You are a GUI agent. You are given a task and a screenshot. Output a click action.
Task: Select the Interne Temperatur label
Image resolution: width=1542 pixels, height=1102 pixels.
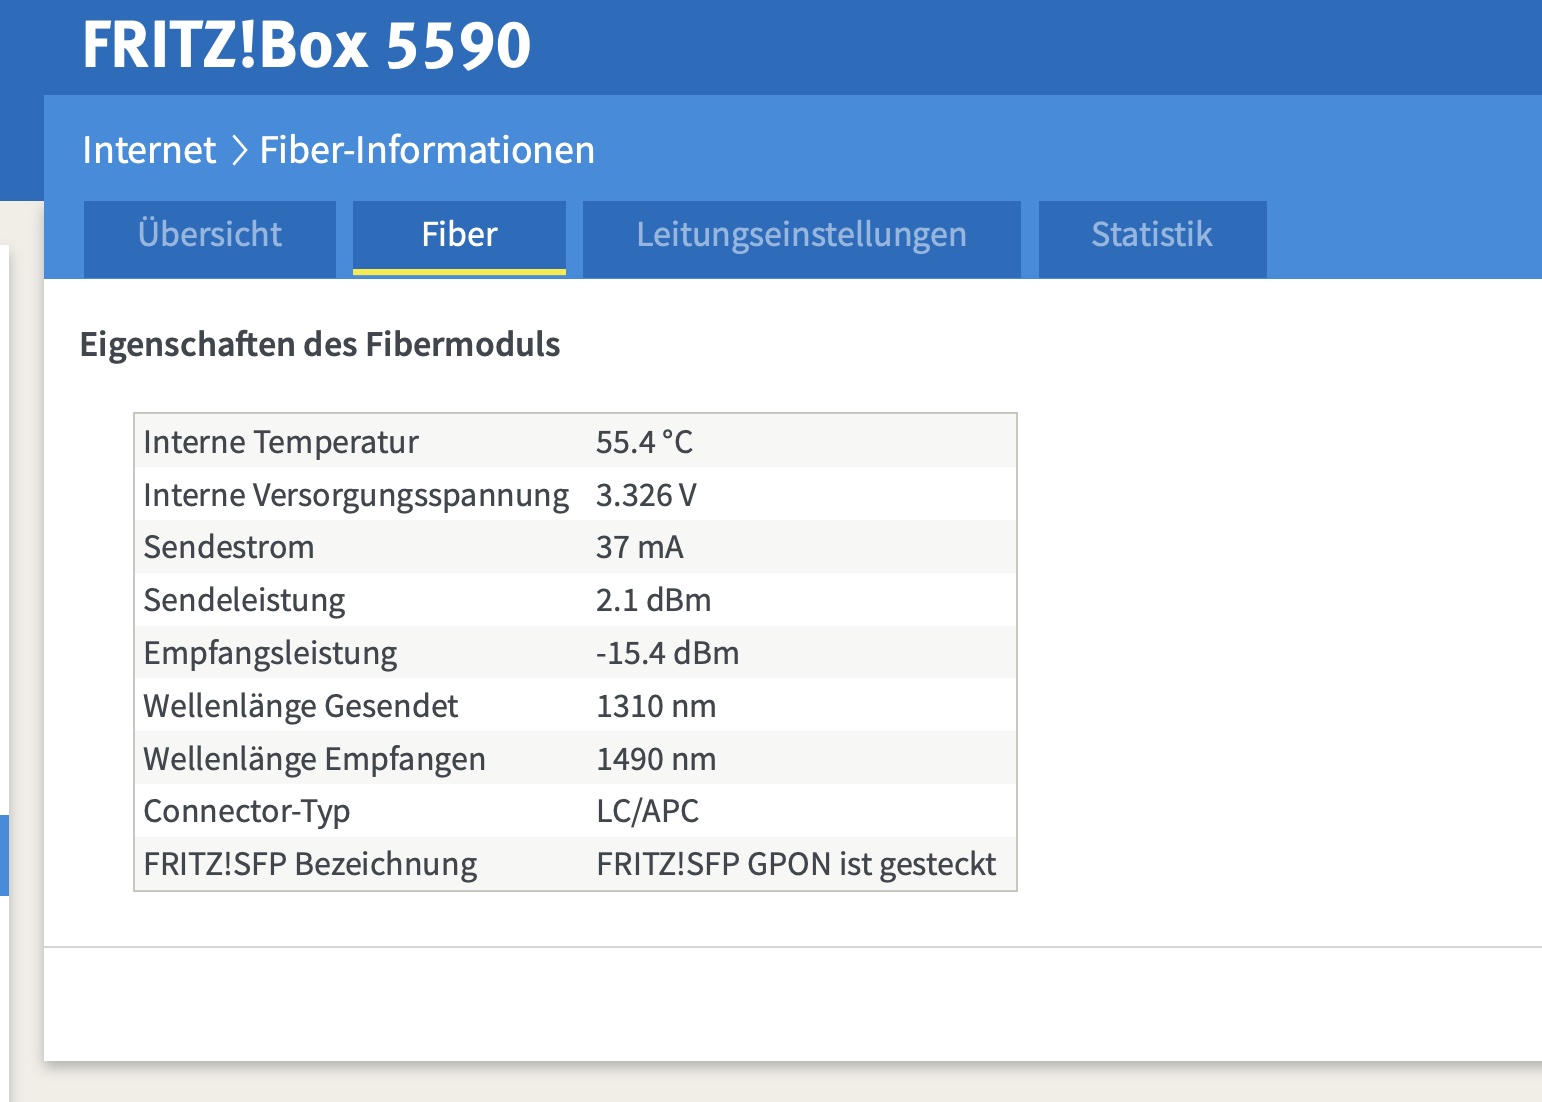[281, 442]
